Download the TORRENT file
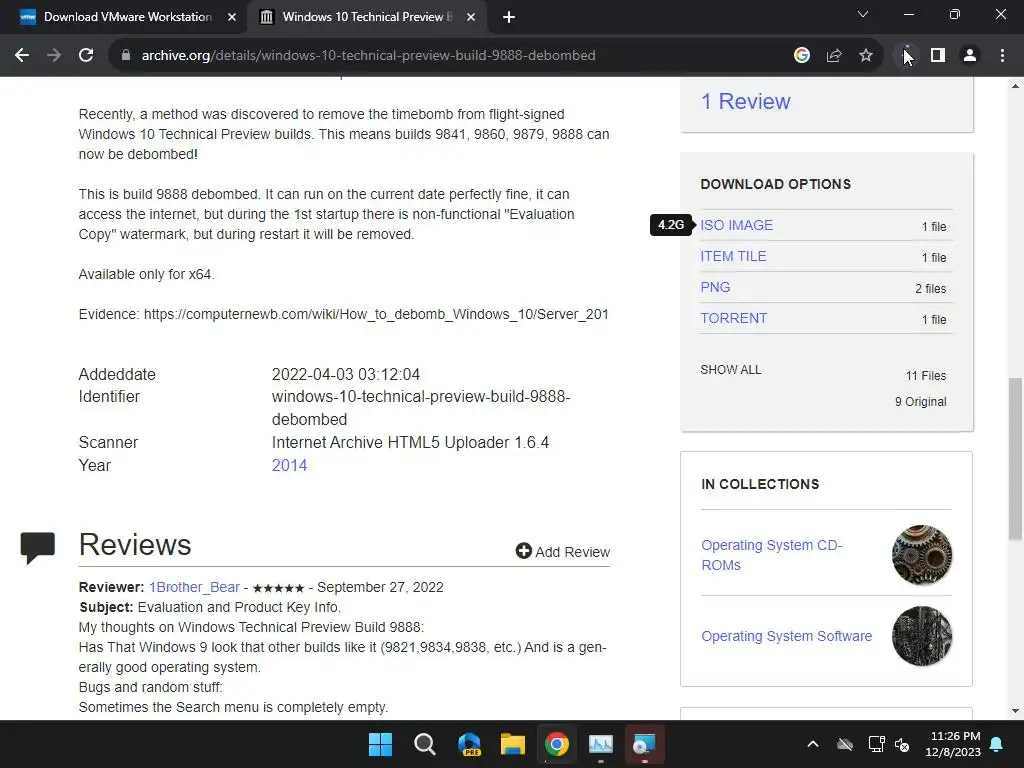The image size is (1024, 768). click(x=733, y=318)
